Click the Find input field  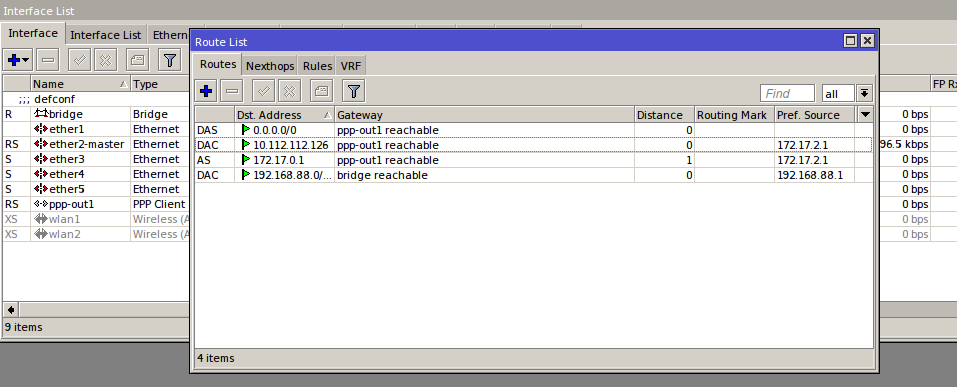(x=787, y=93)
